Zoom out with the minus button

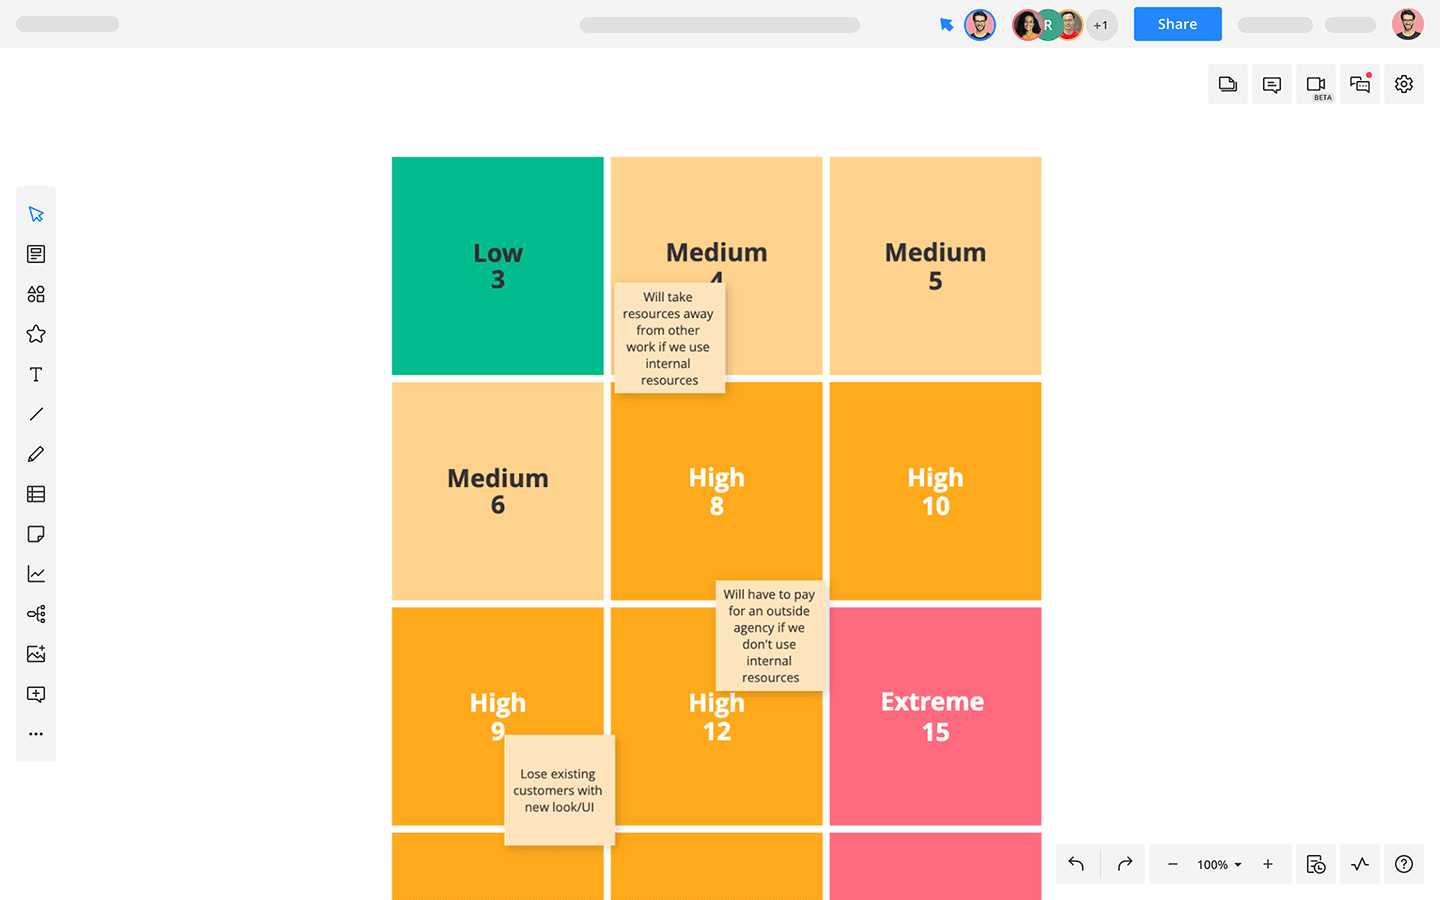point(1172,864)
